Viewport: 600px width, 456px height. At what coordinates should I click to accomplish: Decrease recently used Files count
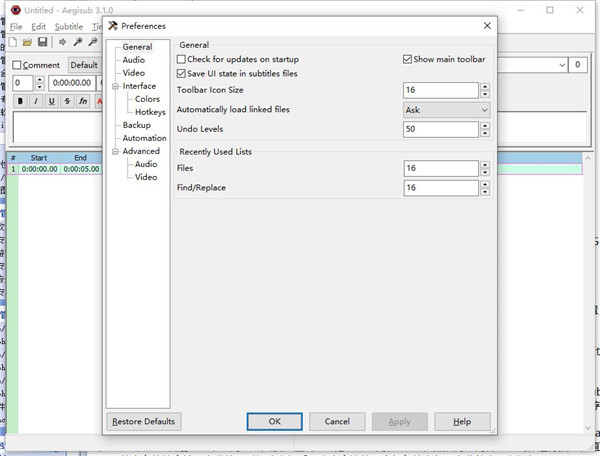coord(485,172)
